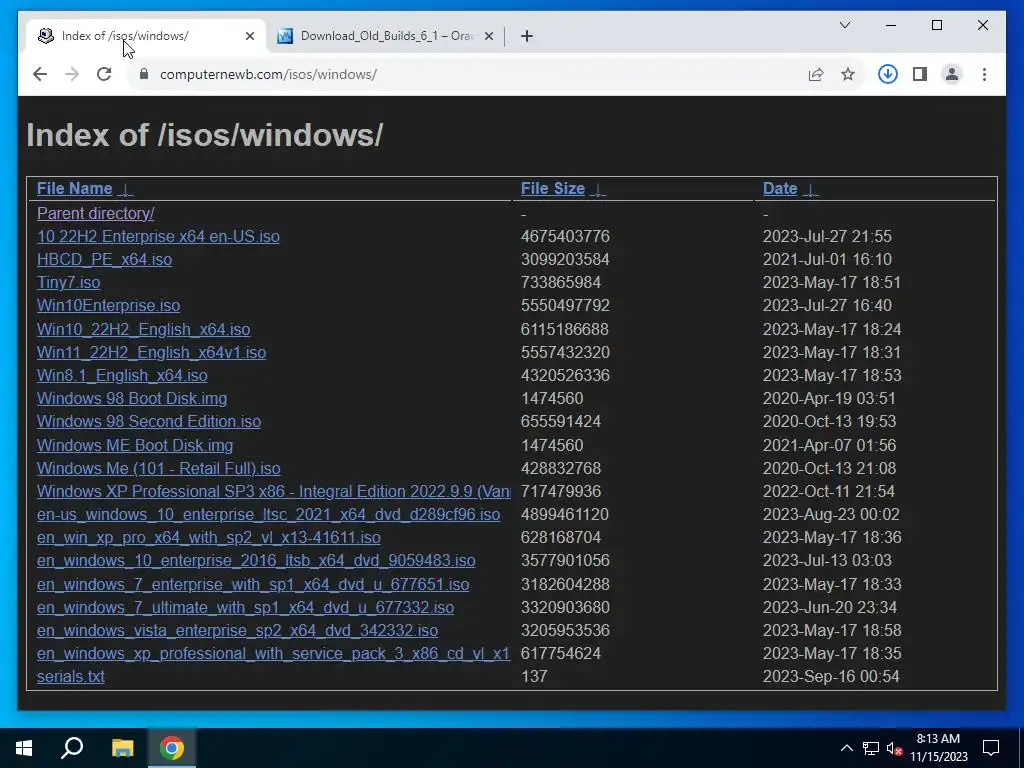Download Win10_22H2_English_x64.iso
Screen dimensions: 1024x768
pyautogui.click(x=144, y=329)
